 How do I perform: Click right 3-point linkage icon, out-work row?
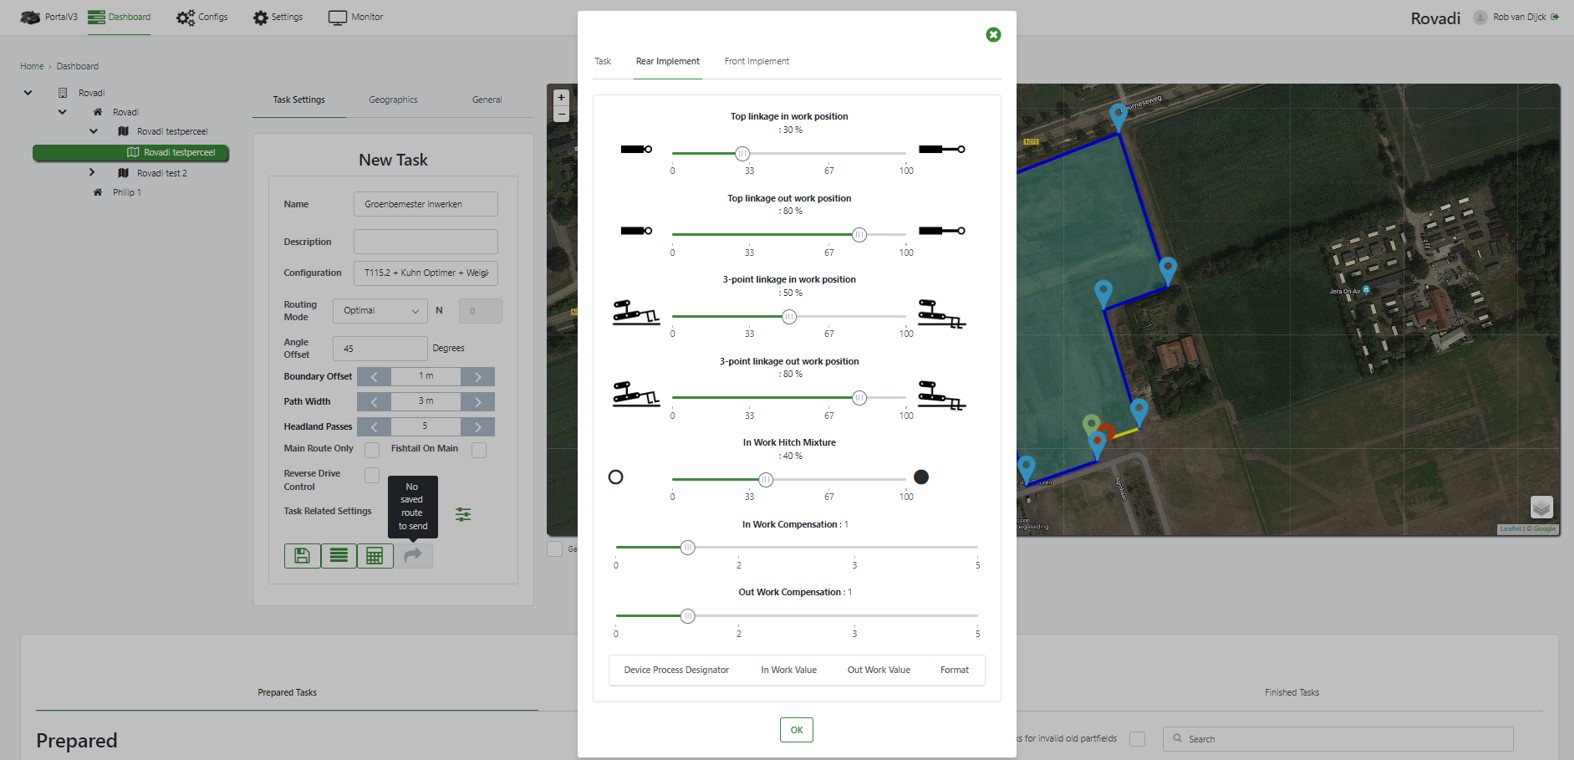[x=942, y=395]
